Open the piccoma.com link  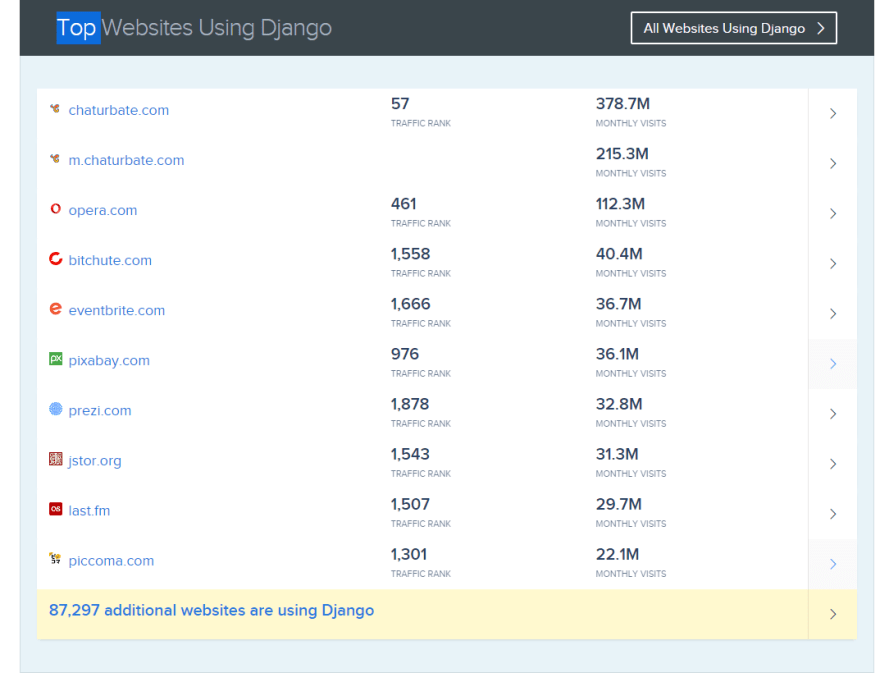point(111,561)
